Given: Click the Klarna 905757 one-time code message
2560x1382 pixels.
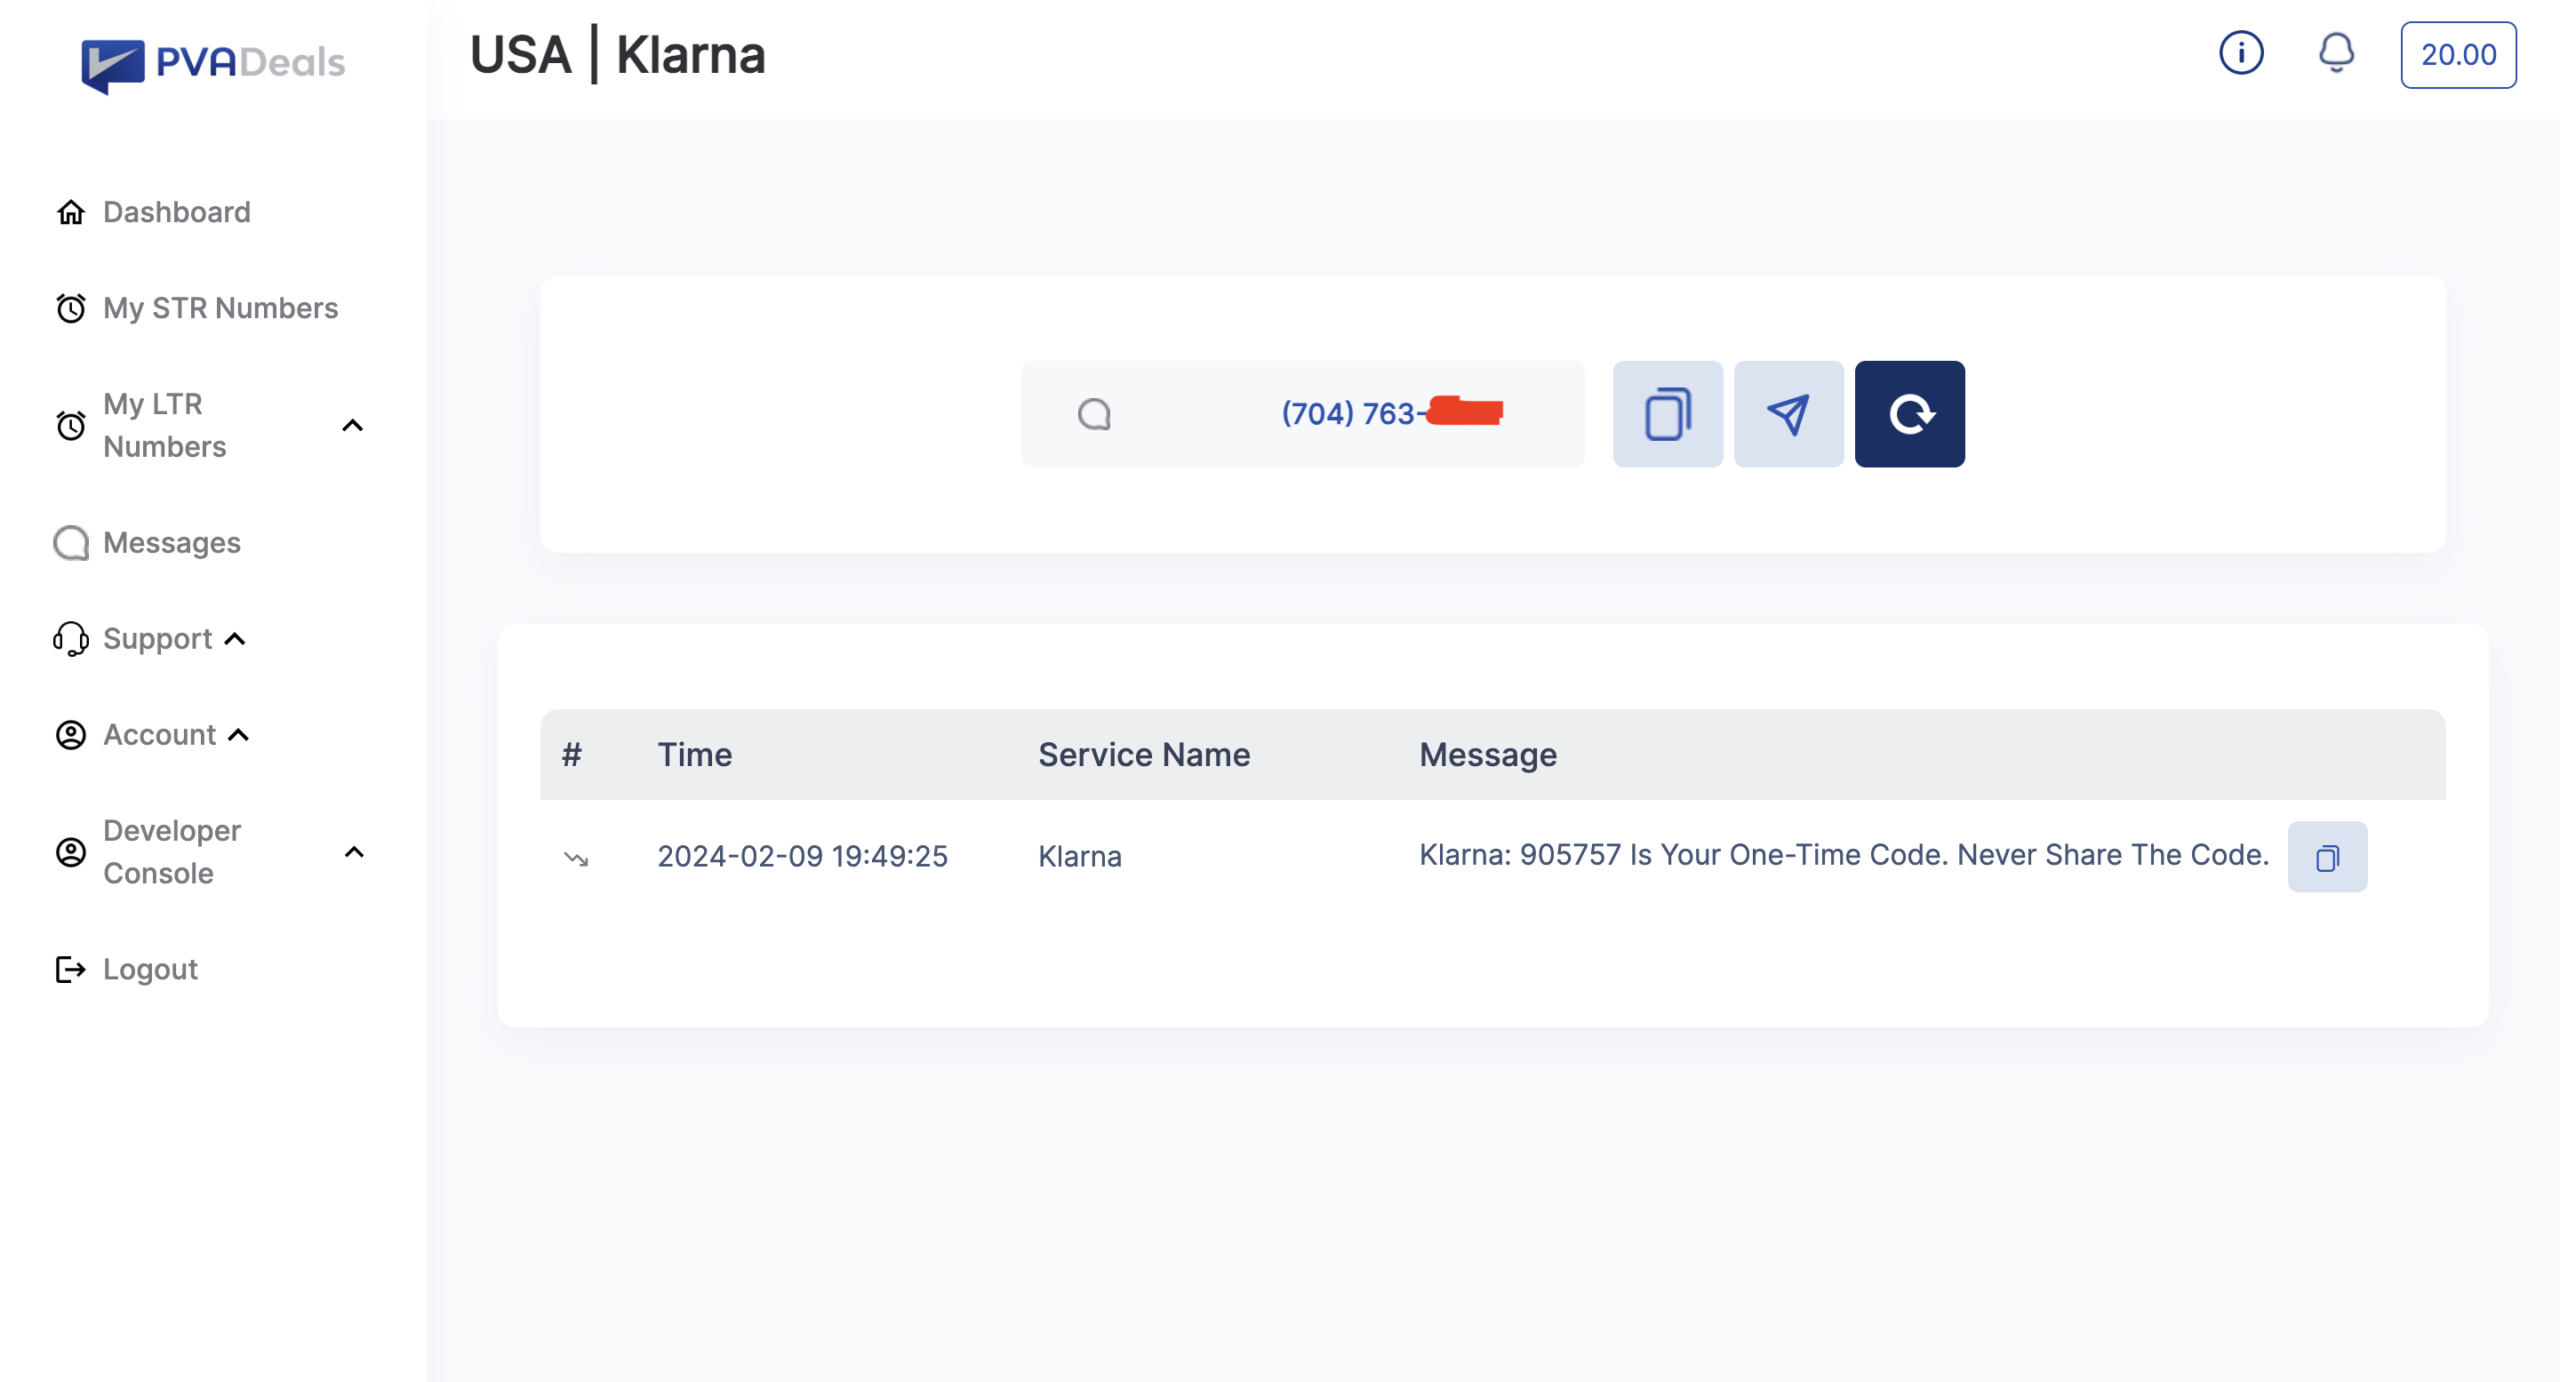Looking at the screenshot, I should [x=1844, y=855].
